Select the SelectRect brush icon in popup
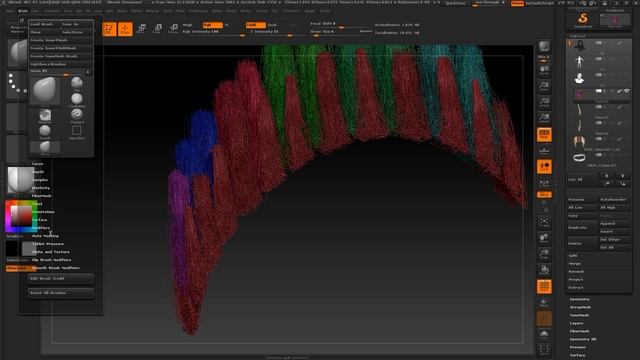640x360 pixels. [76, 132]
